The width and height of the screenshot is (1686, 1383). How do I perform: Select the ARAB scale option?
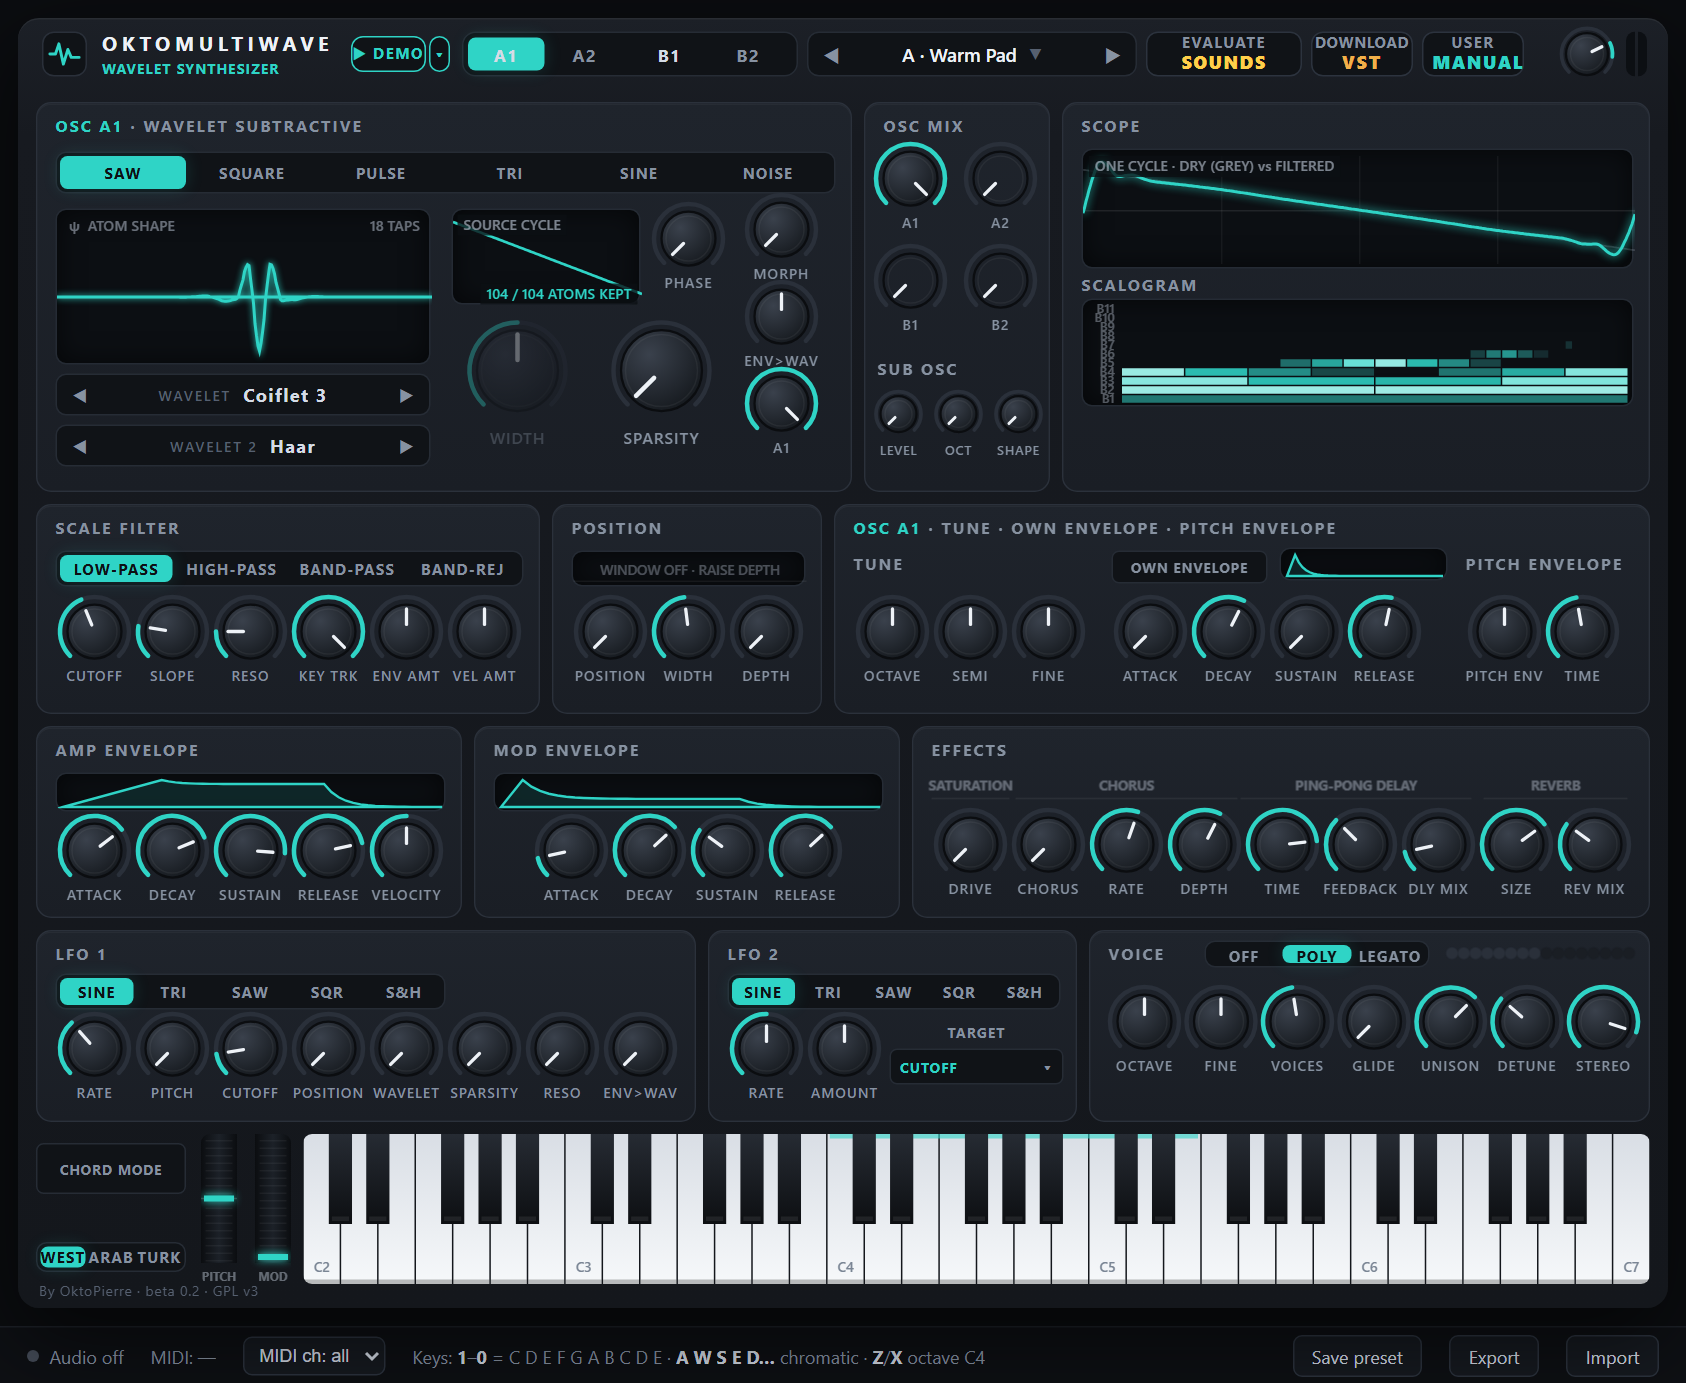click(110, 1258)
